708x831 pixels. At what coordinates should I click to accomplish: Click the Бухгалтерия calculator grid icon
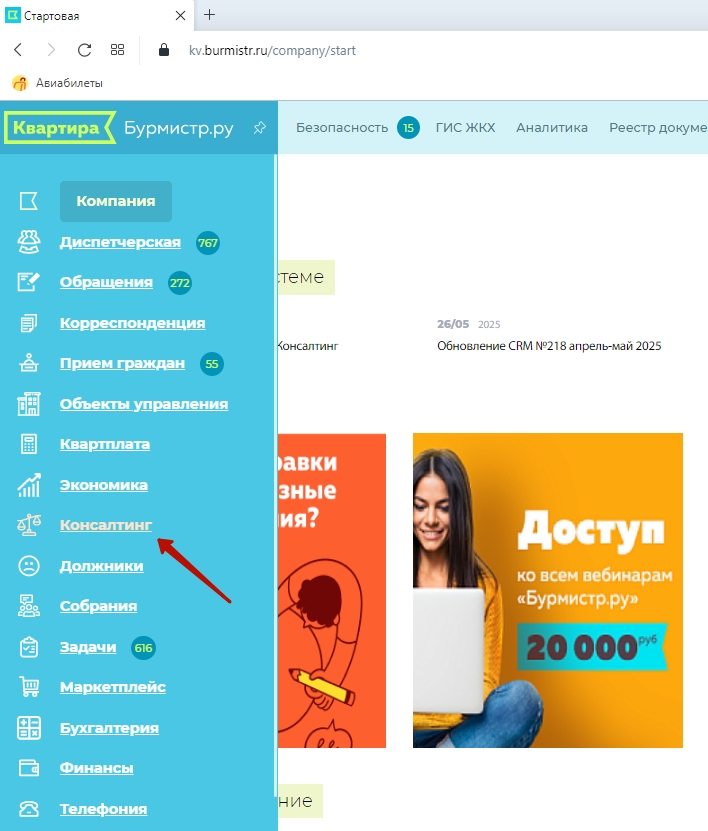29,728
